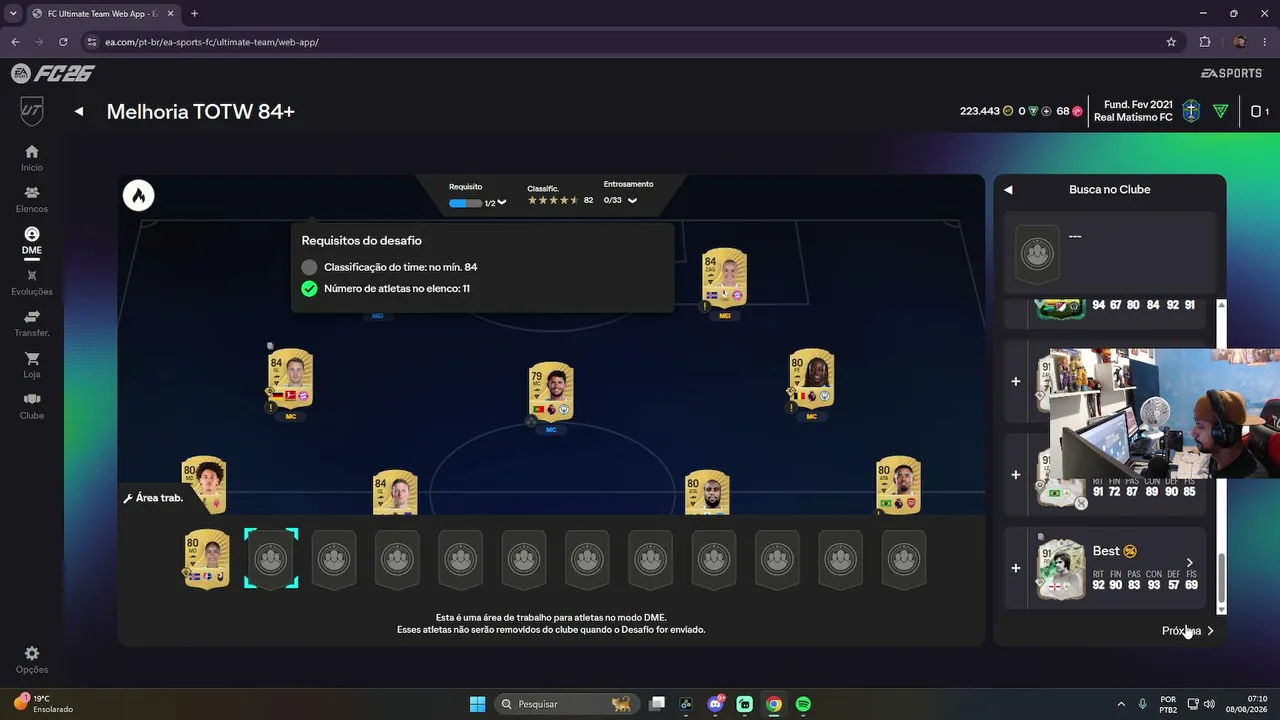This screenshot has width=1280, height=720.
Task: Click the 68 FC Points balance
Action: [1069, 111]
